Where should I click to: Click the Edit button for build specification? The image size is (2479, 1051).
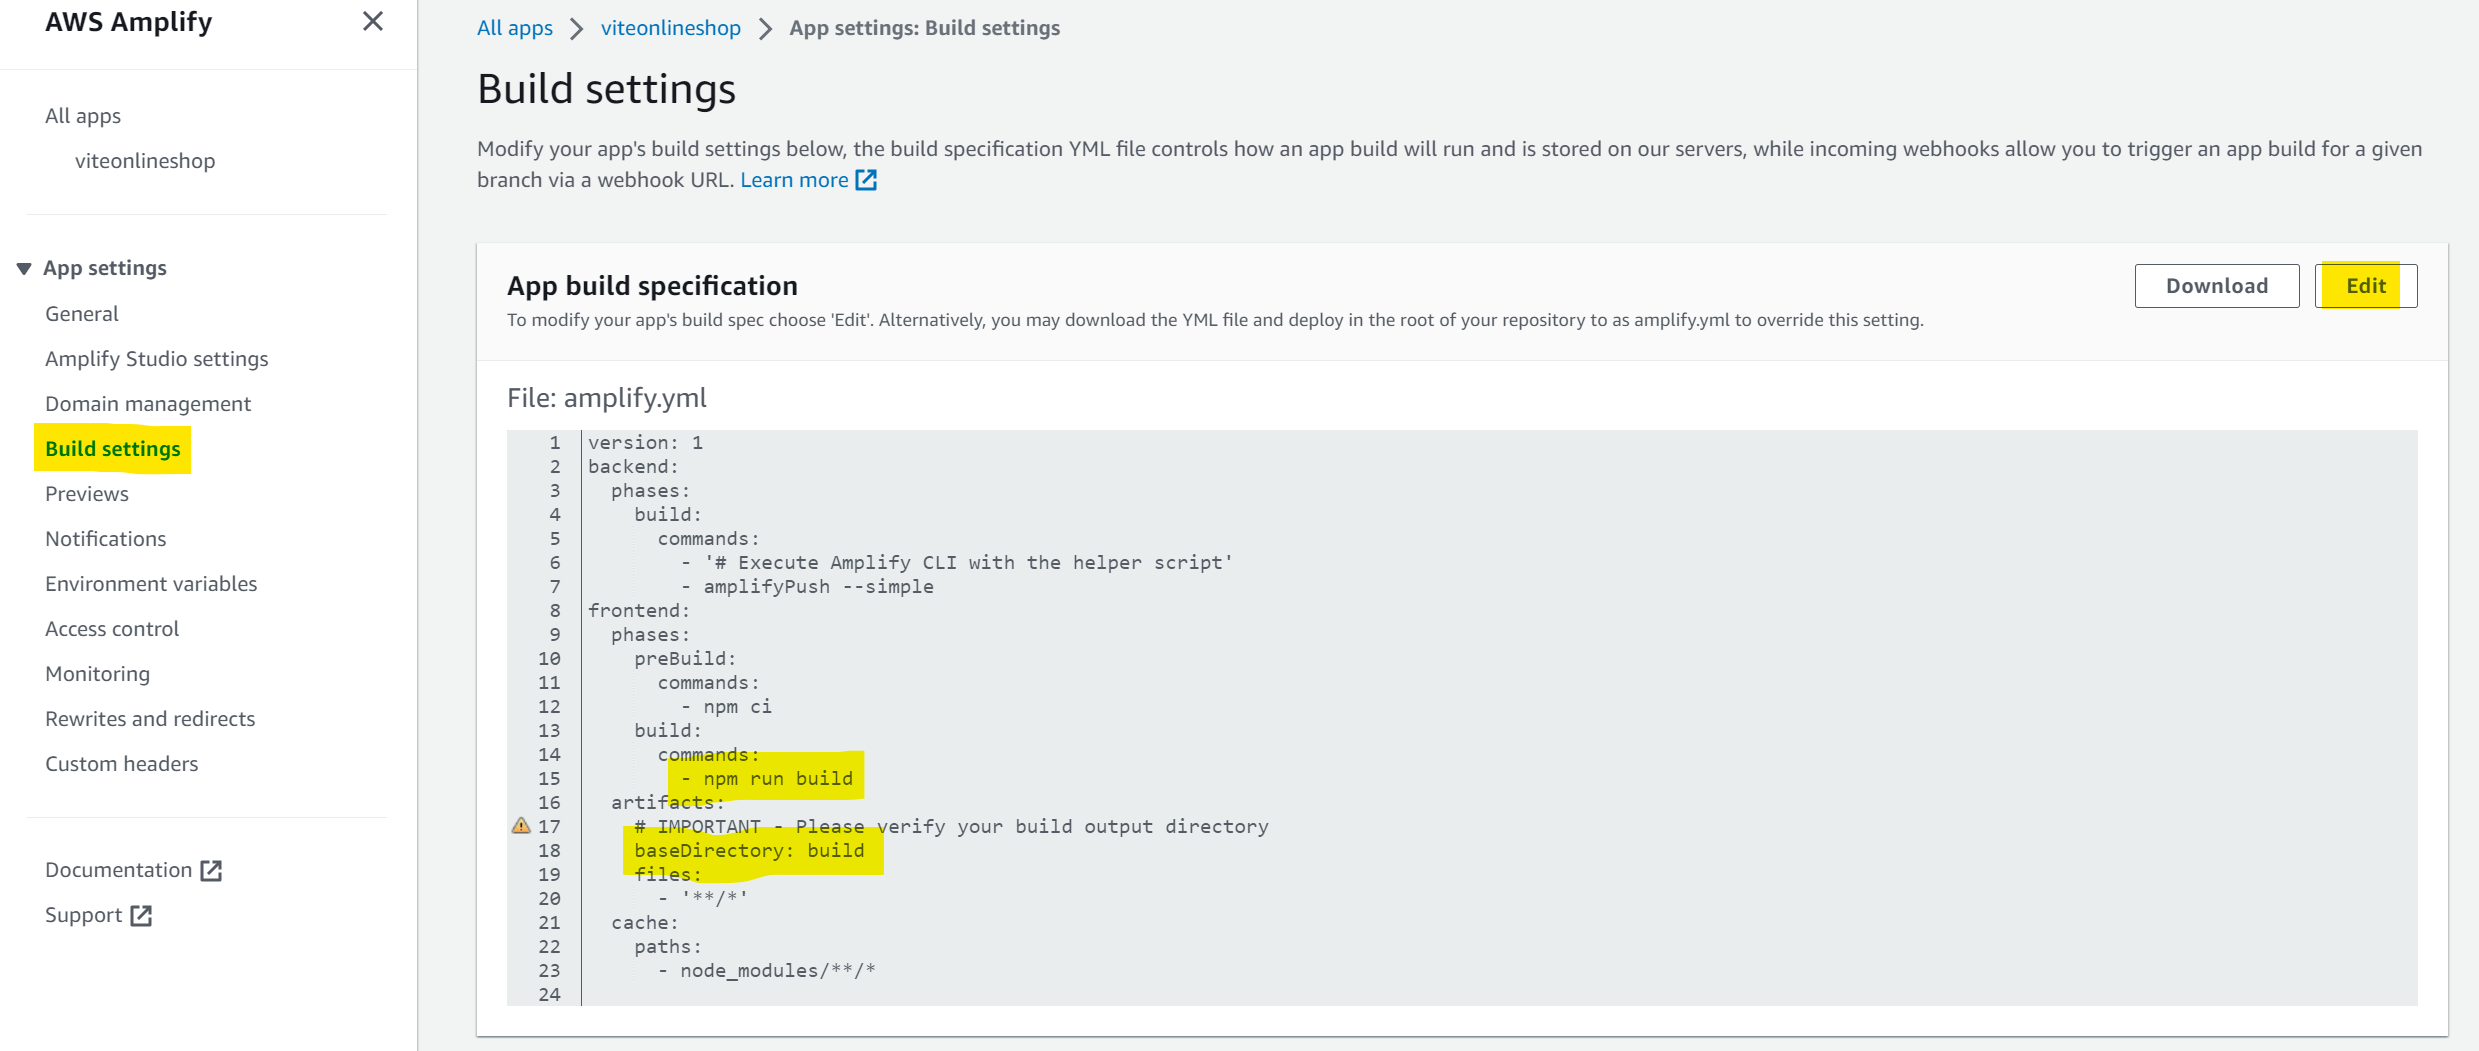point(2365,286)
